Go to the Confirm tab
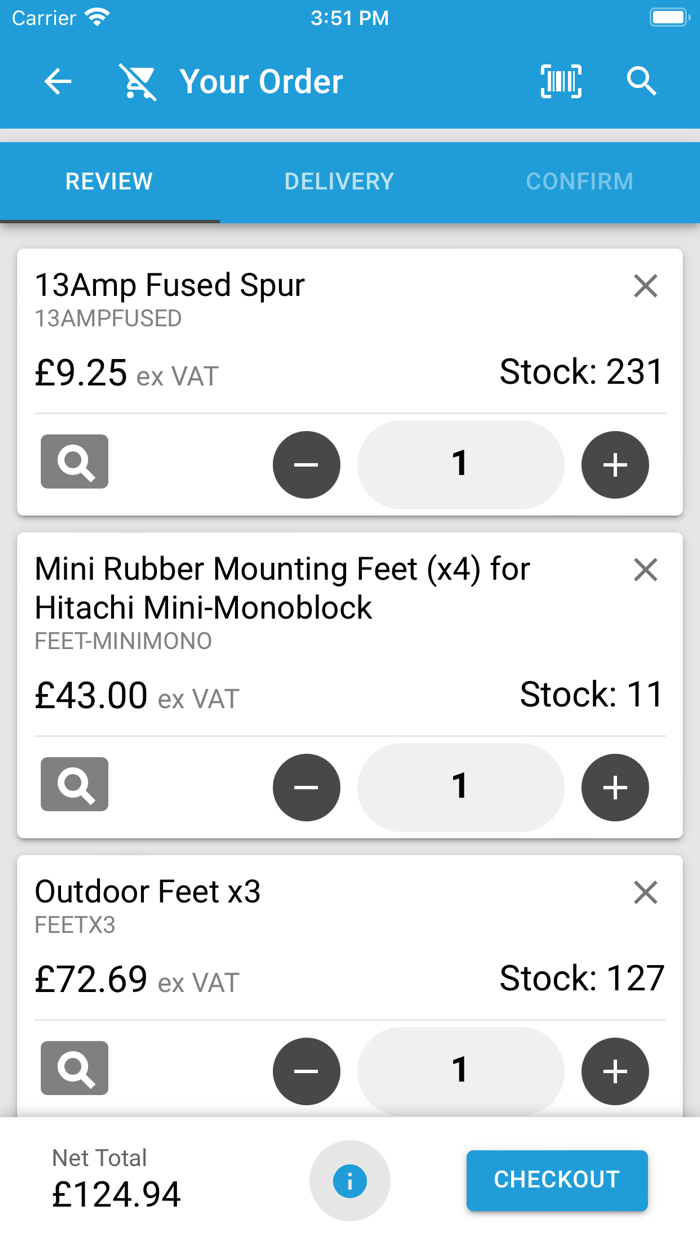 [579, 182]
